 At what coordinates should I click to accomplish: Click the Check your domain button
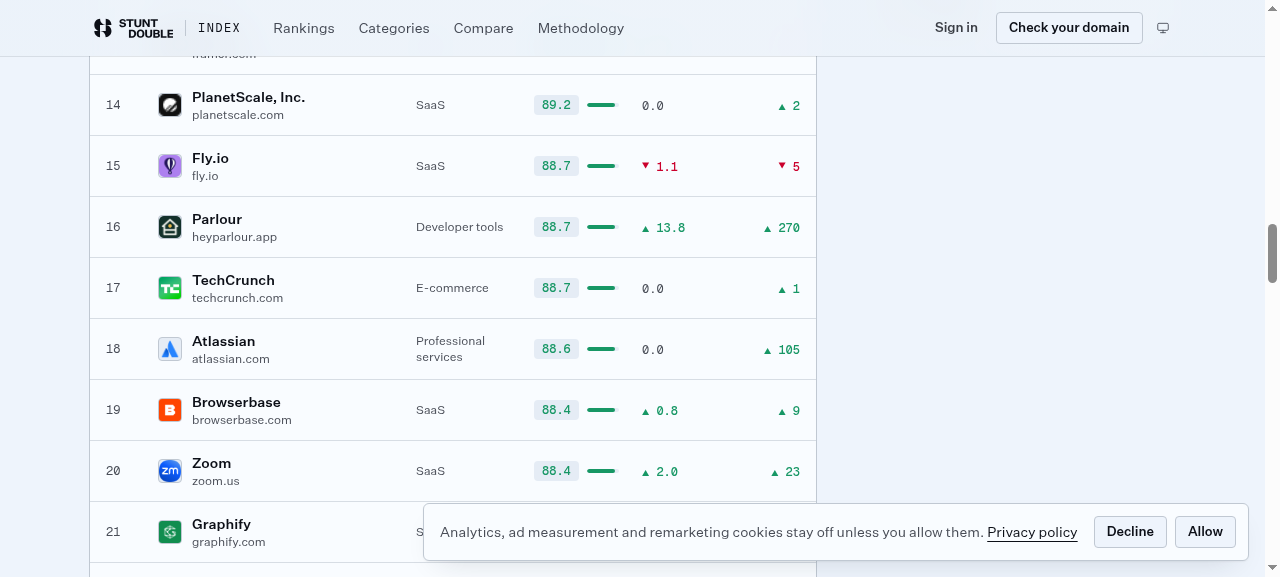[x=1069, y=28]
